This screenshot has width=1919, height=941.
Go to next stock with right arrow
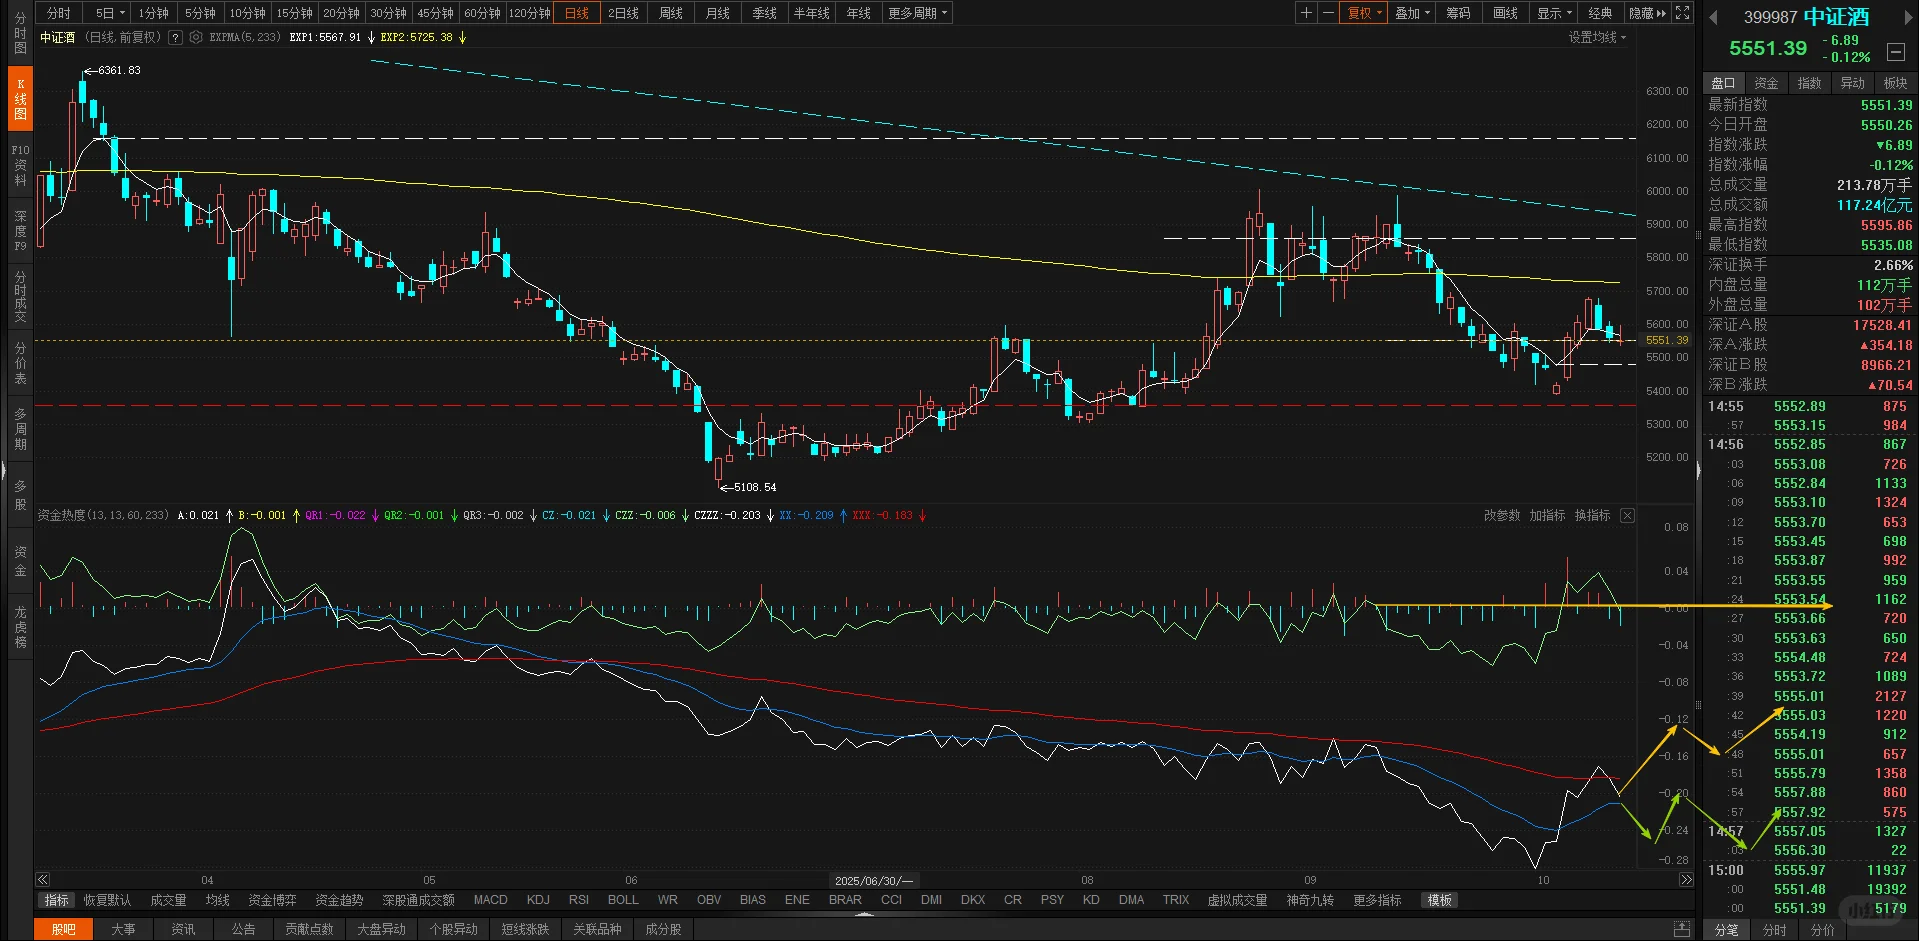click(x=1908, y=18)
